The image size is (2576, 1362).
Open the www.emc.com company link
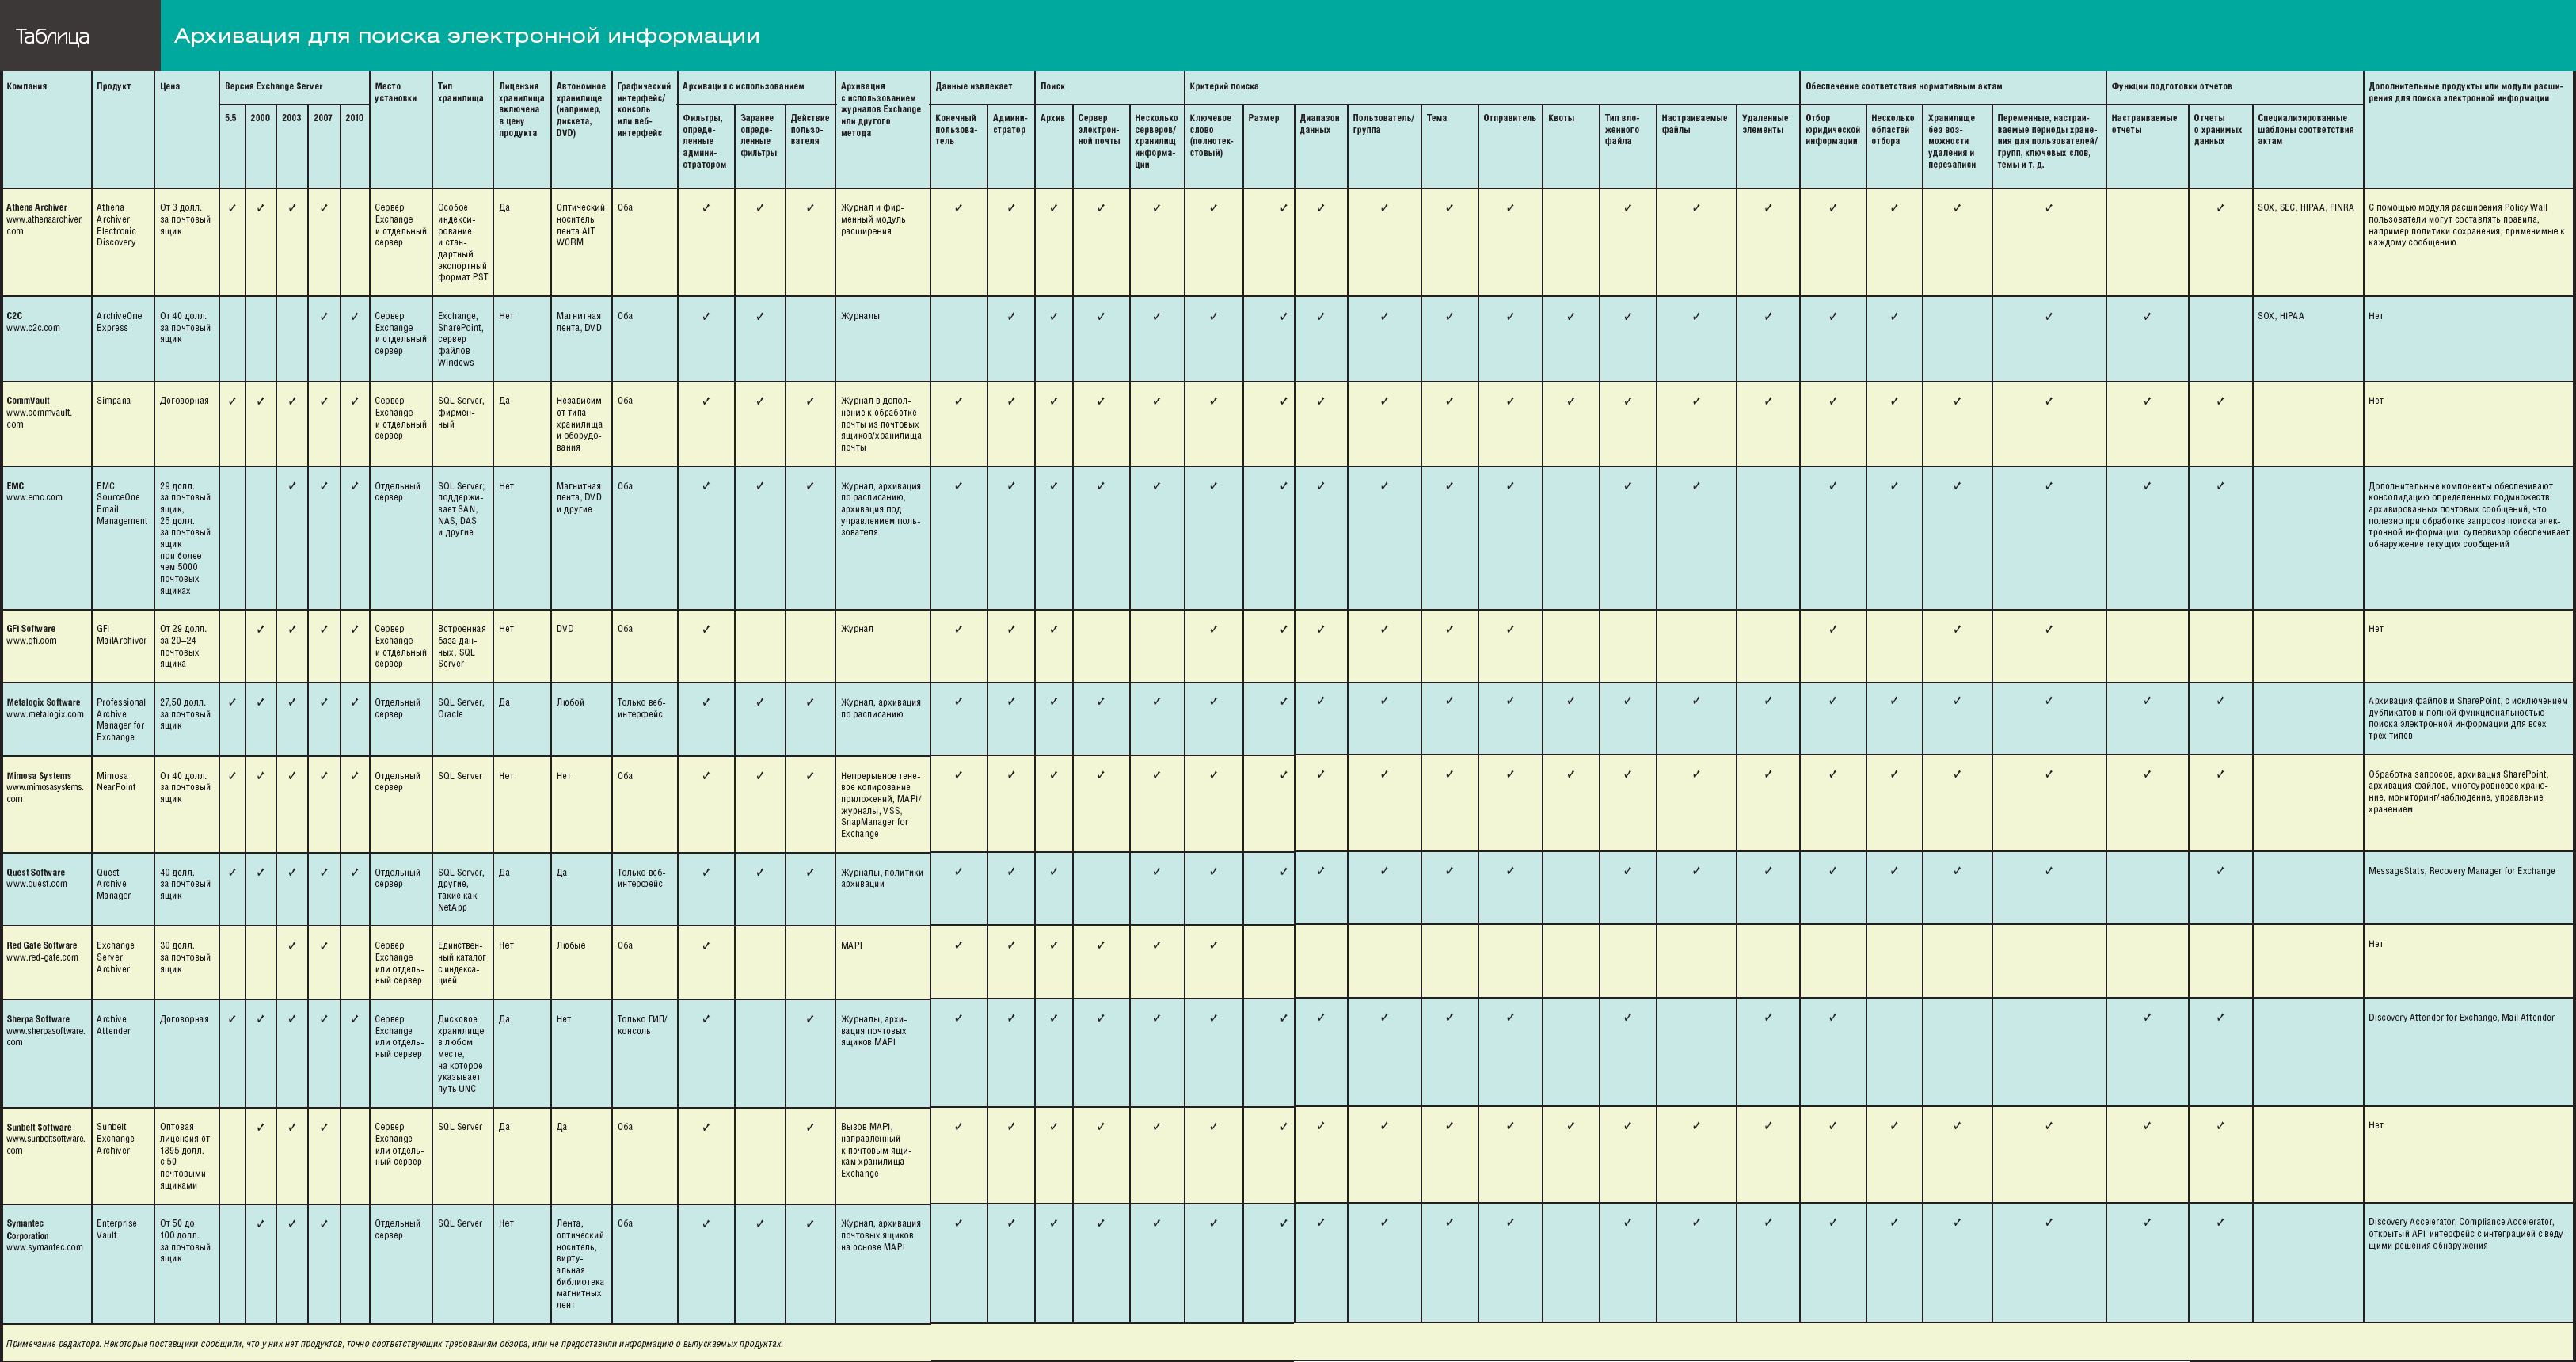pyautogui.click(x=34, y=498)
